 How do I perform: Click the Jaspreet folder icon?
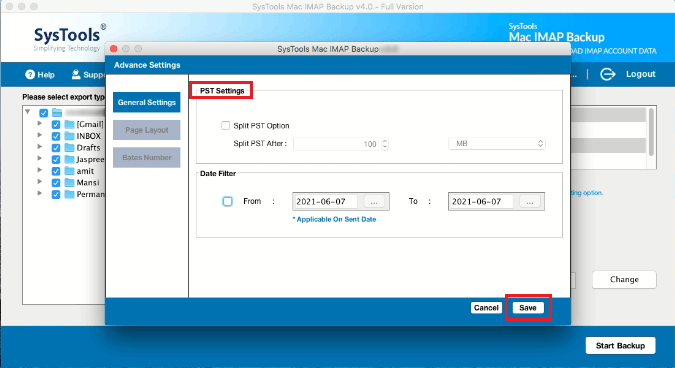coord(69,159)
